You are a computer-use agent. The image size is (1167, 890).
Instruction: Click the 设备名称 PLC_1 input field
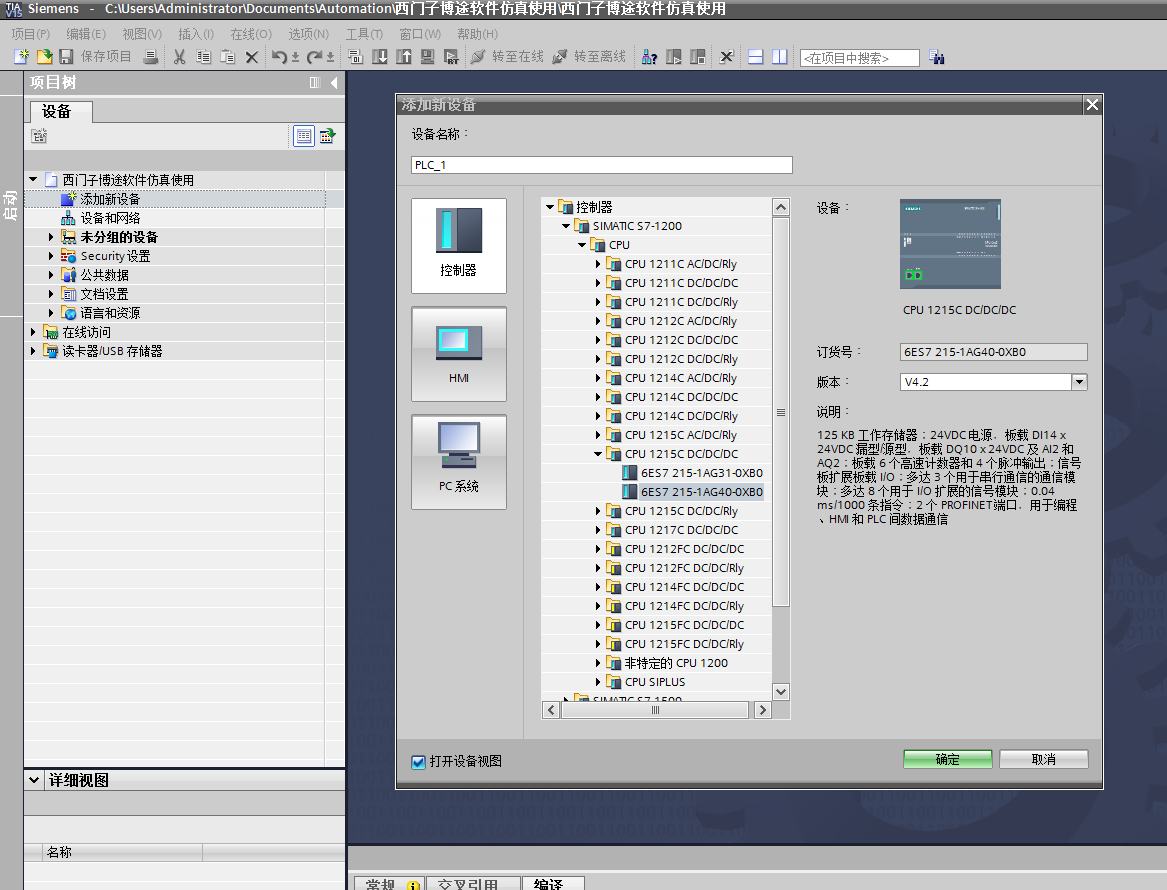click(601, 165)
